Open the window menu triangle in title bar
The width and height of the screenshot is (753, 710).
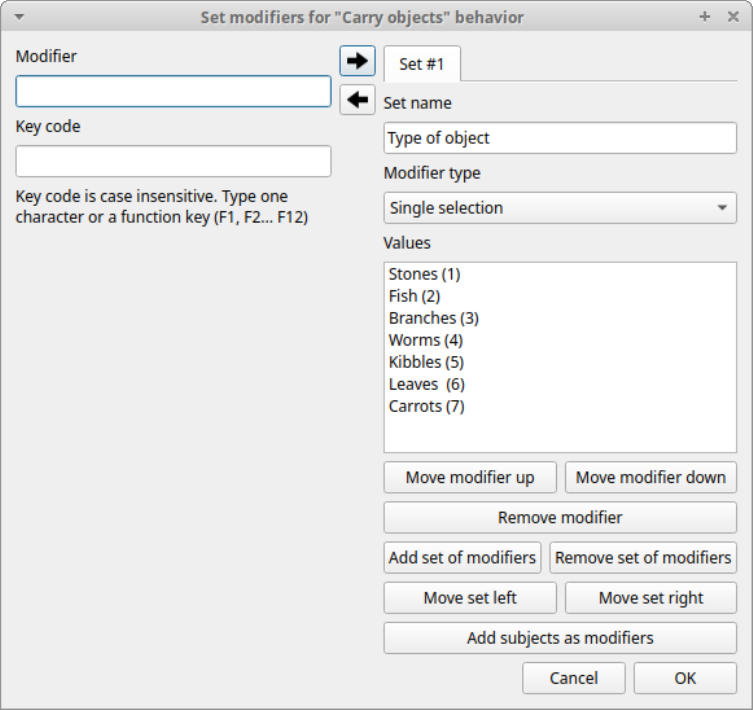[x=19, y=17]
